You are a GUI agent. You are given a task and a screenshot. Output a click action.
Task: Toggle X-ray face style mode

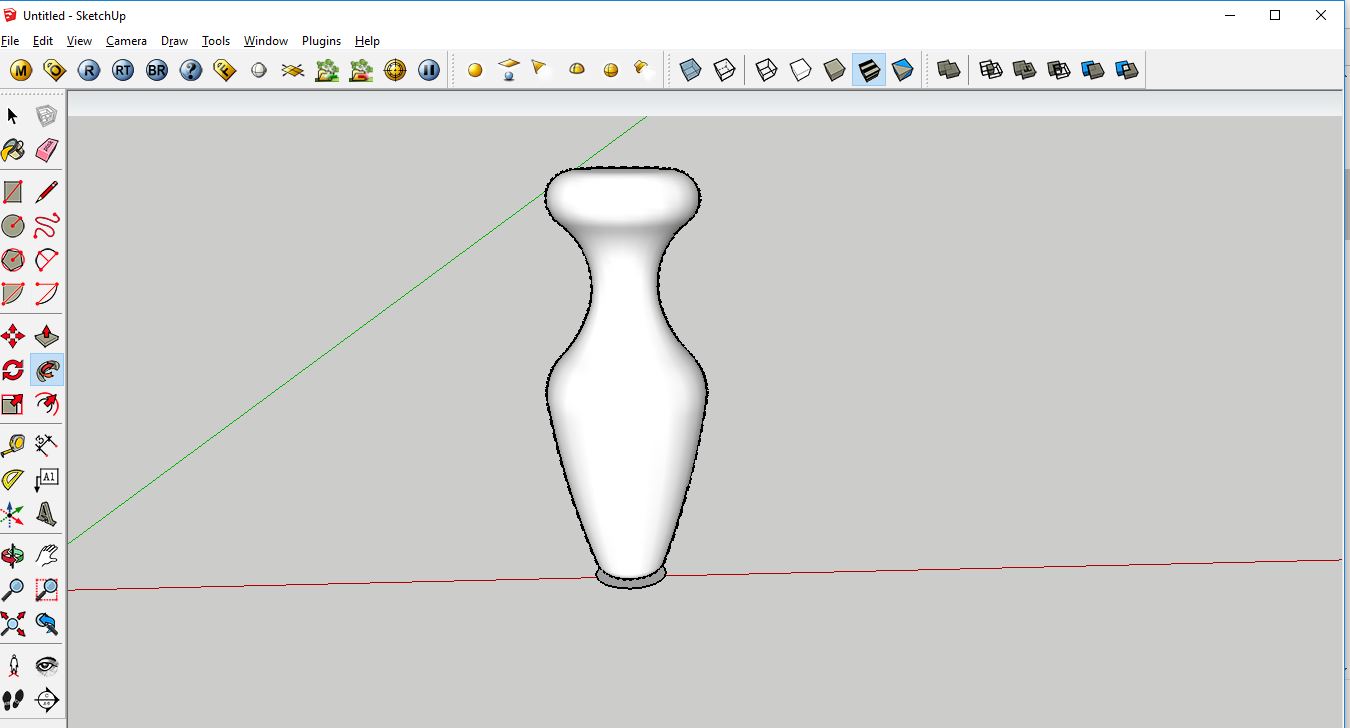tap(690, 69)
